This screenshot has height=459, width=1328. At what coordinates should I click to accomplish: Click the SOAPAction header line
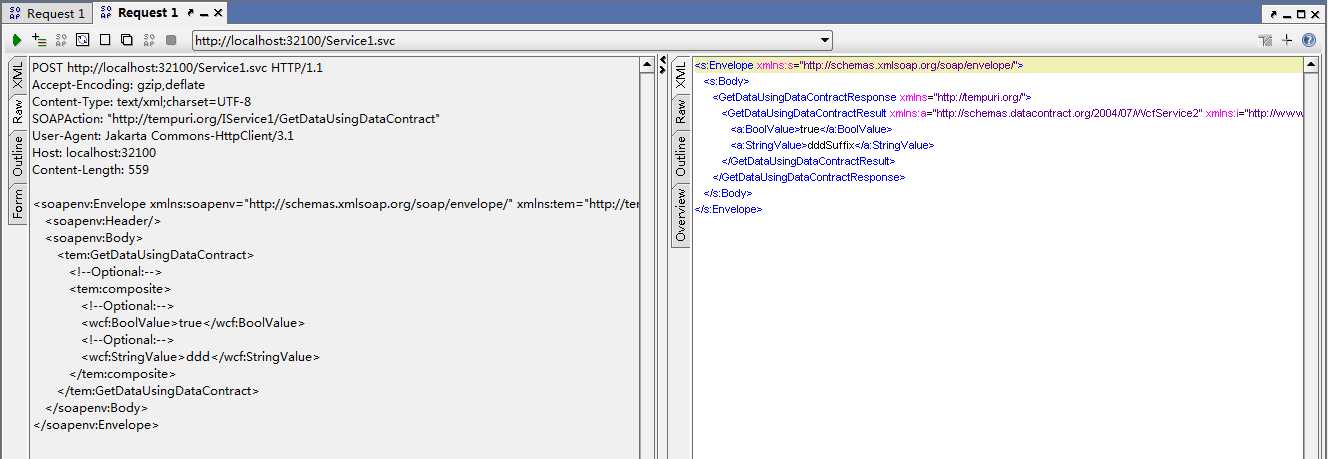point(236,118)
